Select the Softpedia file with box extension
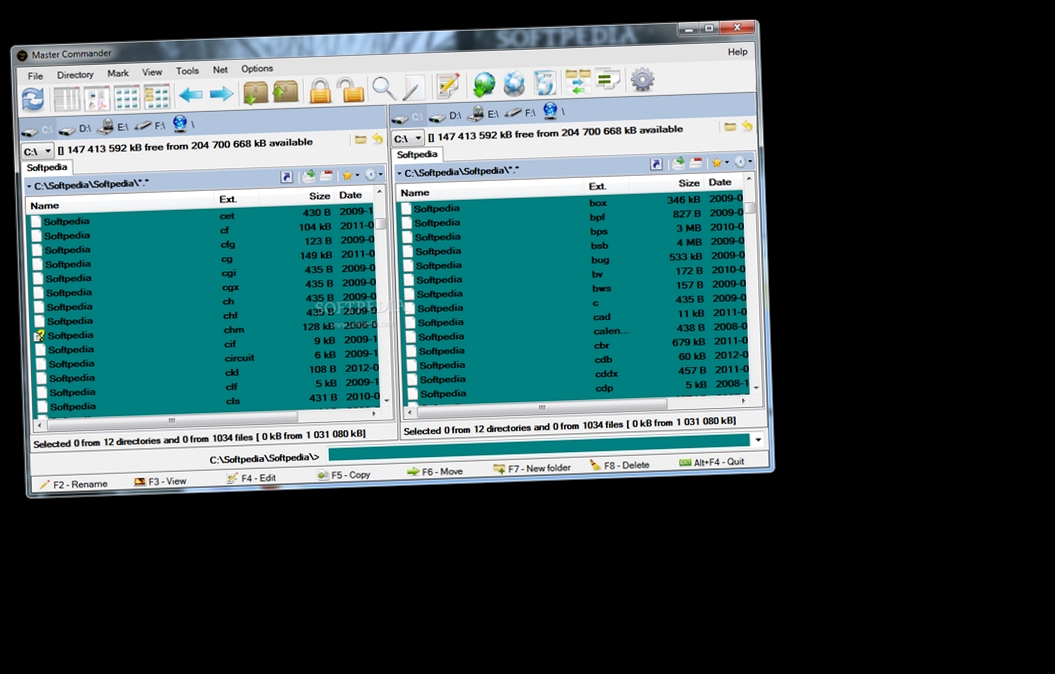The image size is (1055, 674). (x=572, y=204)
